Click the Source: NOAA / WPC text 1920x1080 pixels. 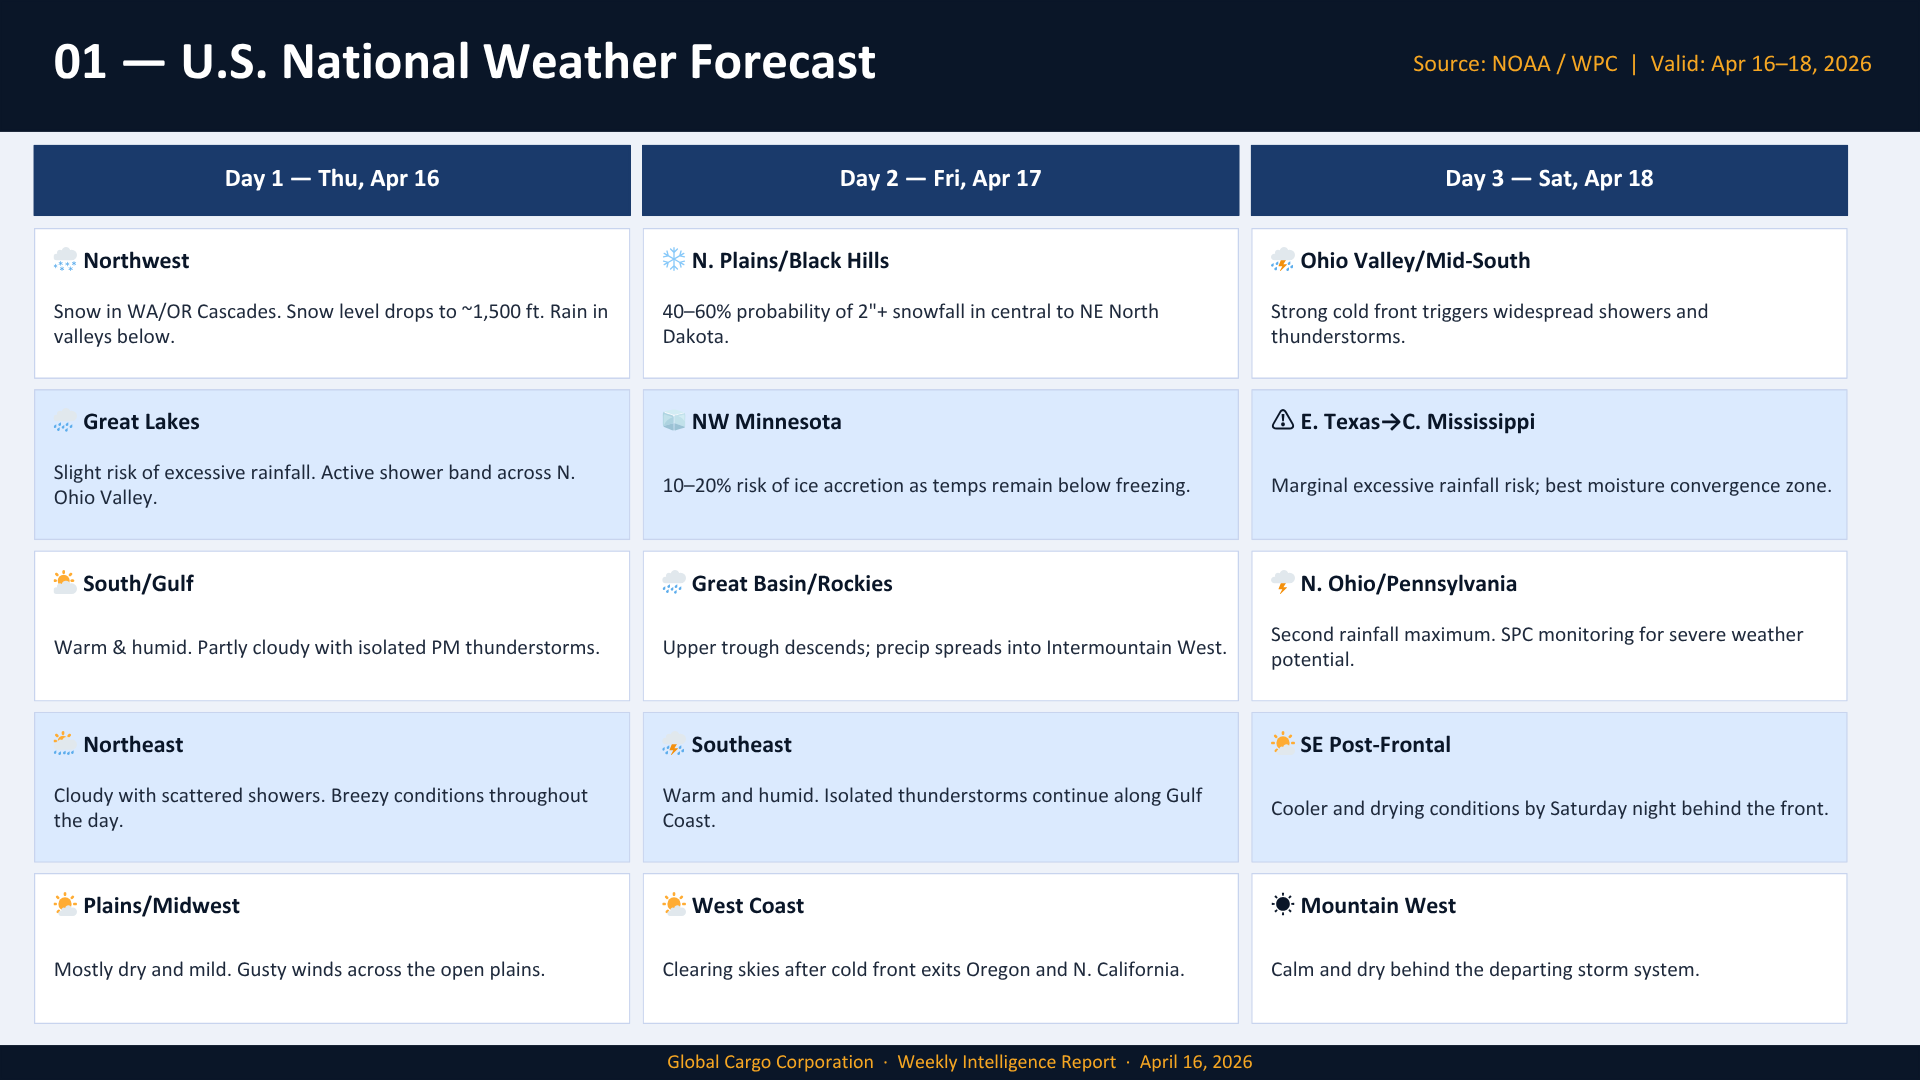tap(1514, 64)
